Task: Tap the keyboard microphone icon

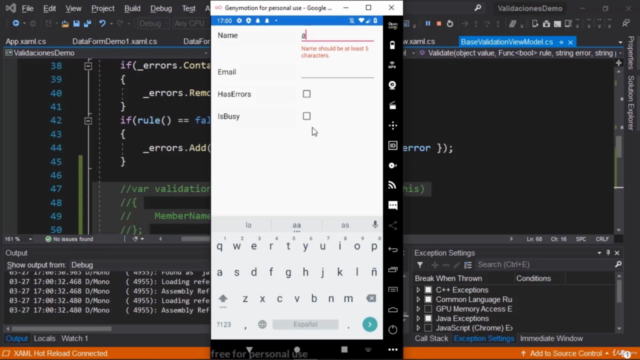Action: 375,224
